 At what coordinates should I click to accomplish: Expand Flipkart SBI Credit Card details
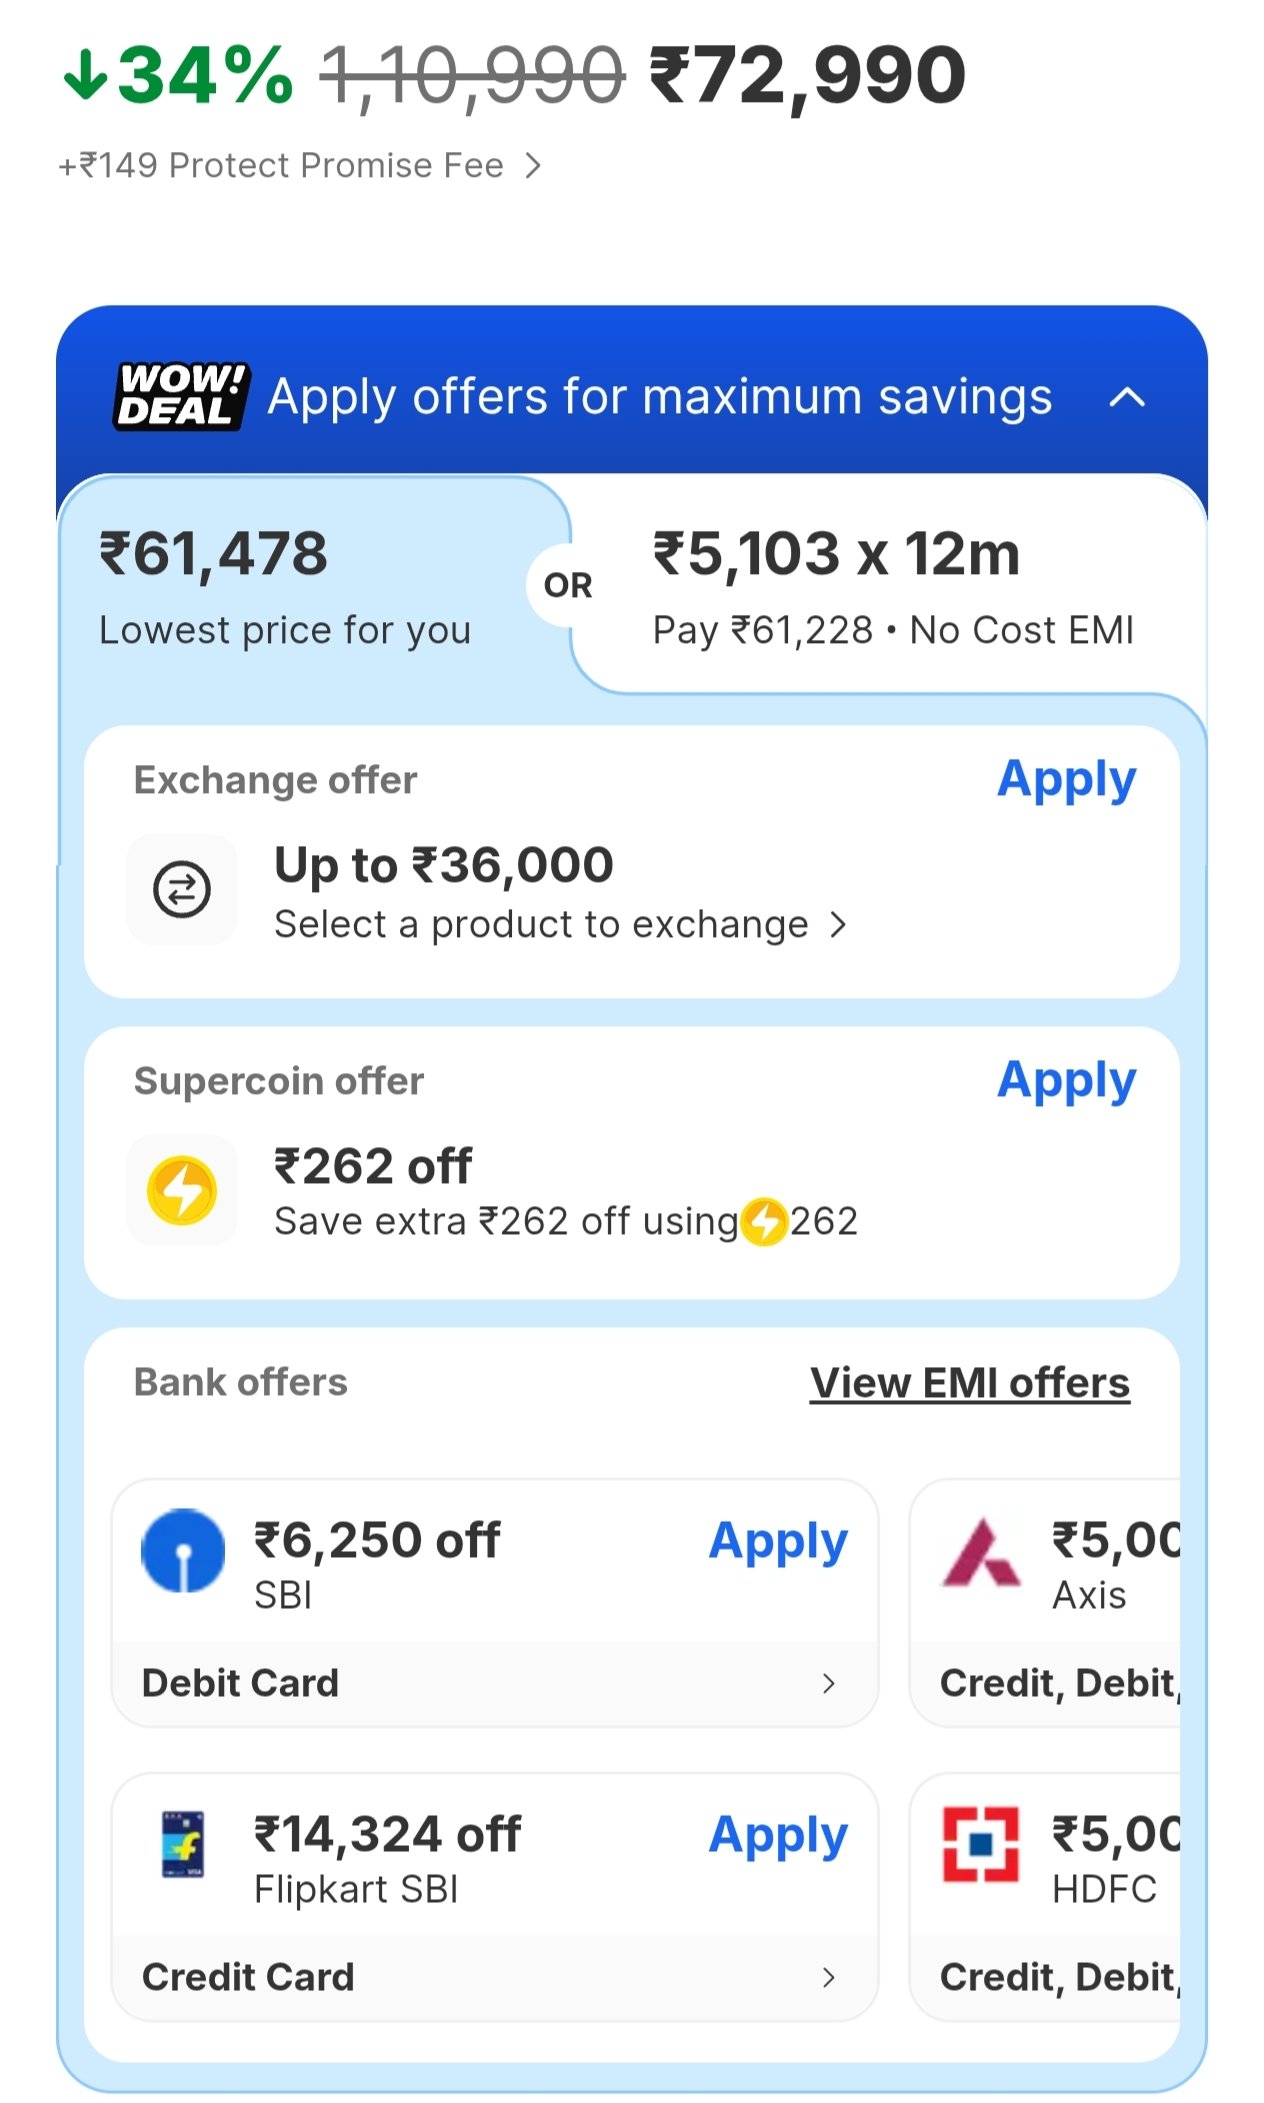click(x=828, y=1977)
